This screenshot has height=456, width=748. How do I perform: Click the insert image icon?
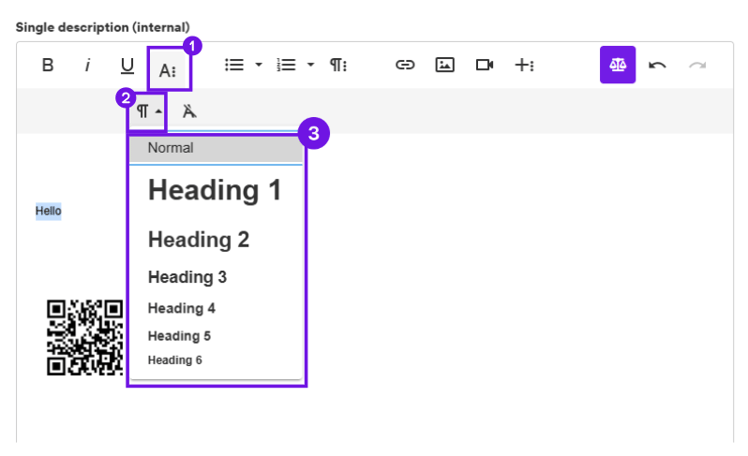click(445, 65)
